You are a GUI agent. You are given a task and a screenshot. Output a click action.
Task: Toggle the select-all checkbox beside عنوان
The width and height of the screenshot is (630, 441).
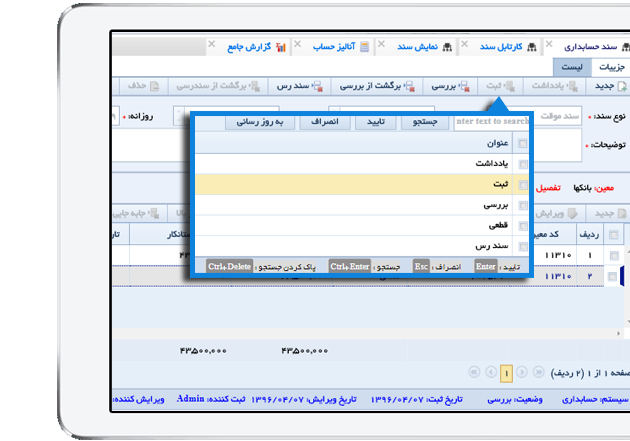click(522, 143)
